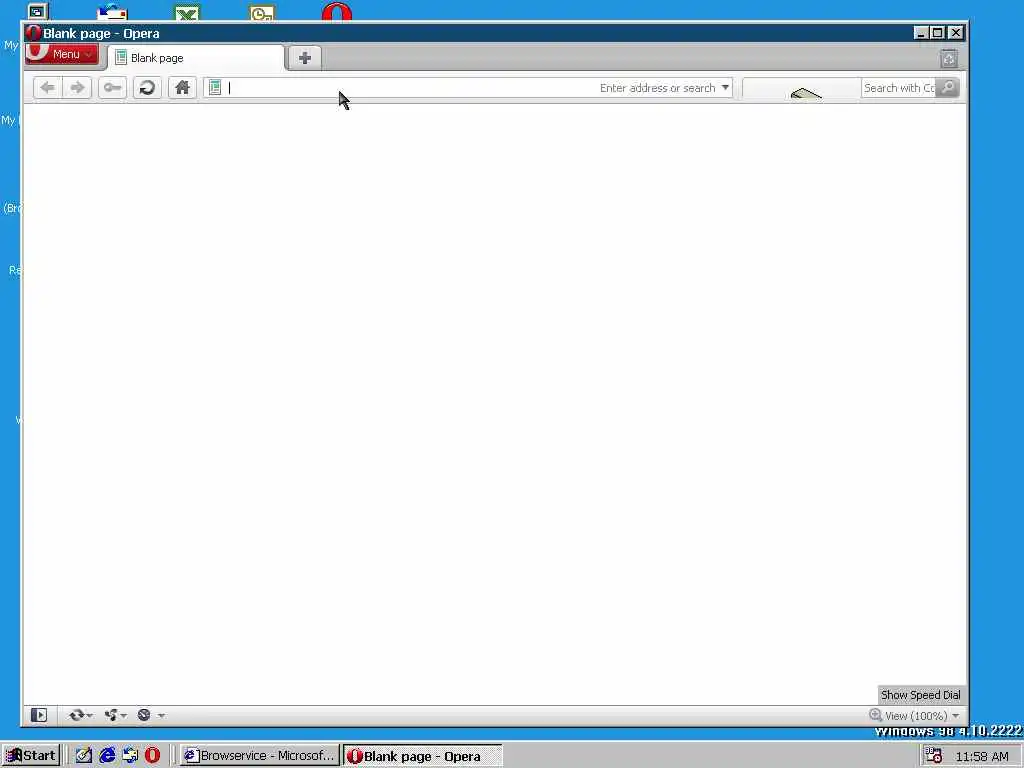Click the magnifier search button
The image size is (1024, 768).
coord(948,88)
